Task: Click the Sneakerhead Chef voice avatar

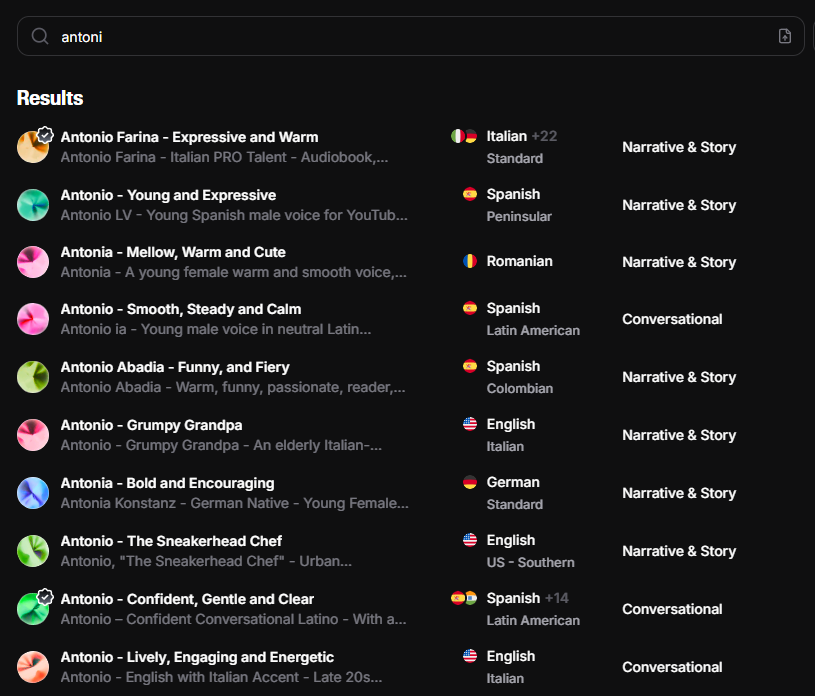Action: [33, 551]
